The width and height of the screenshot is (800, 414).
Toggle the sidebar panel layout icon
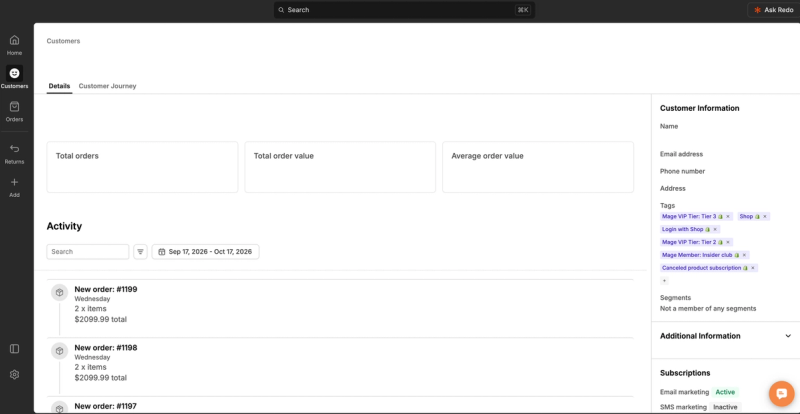point(14,349)
